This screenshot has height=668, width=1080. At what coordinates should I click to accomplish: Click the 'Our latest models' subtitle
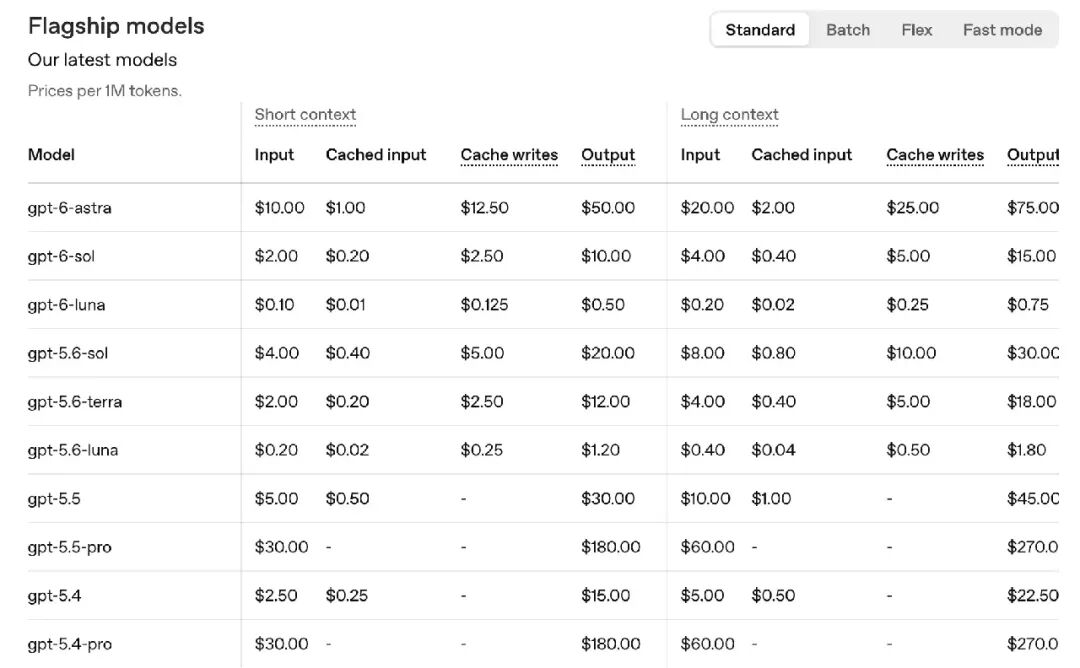pos(102,60)
